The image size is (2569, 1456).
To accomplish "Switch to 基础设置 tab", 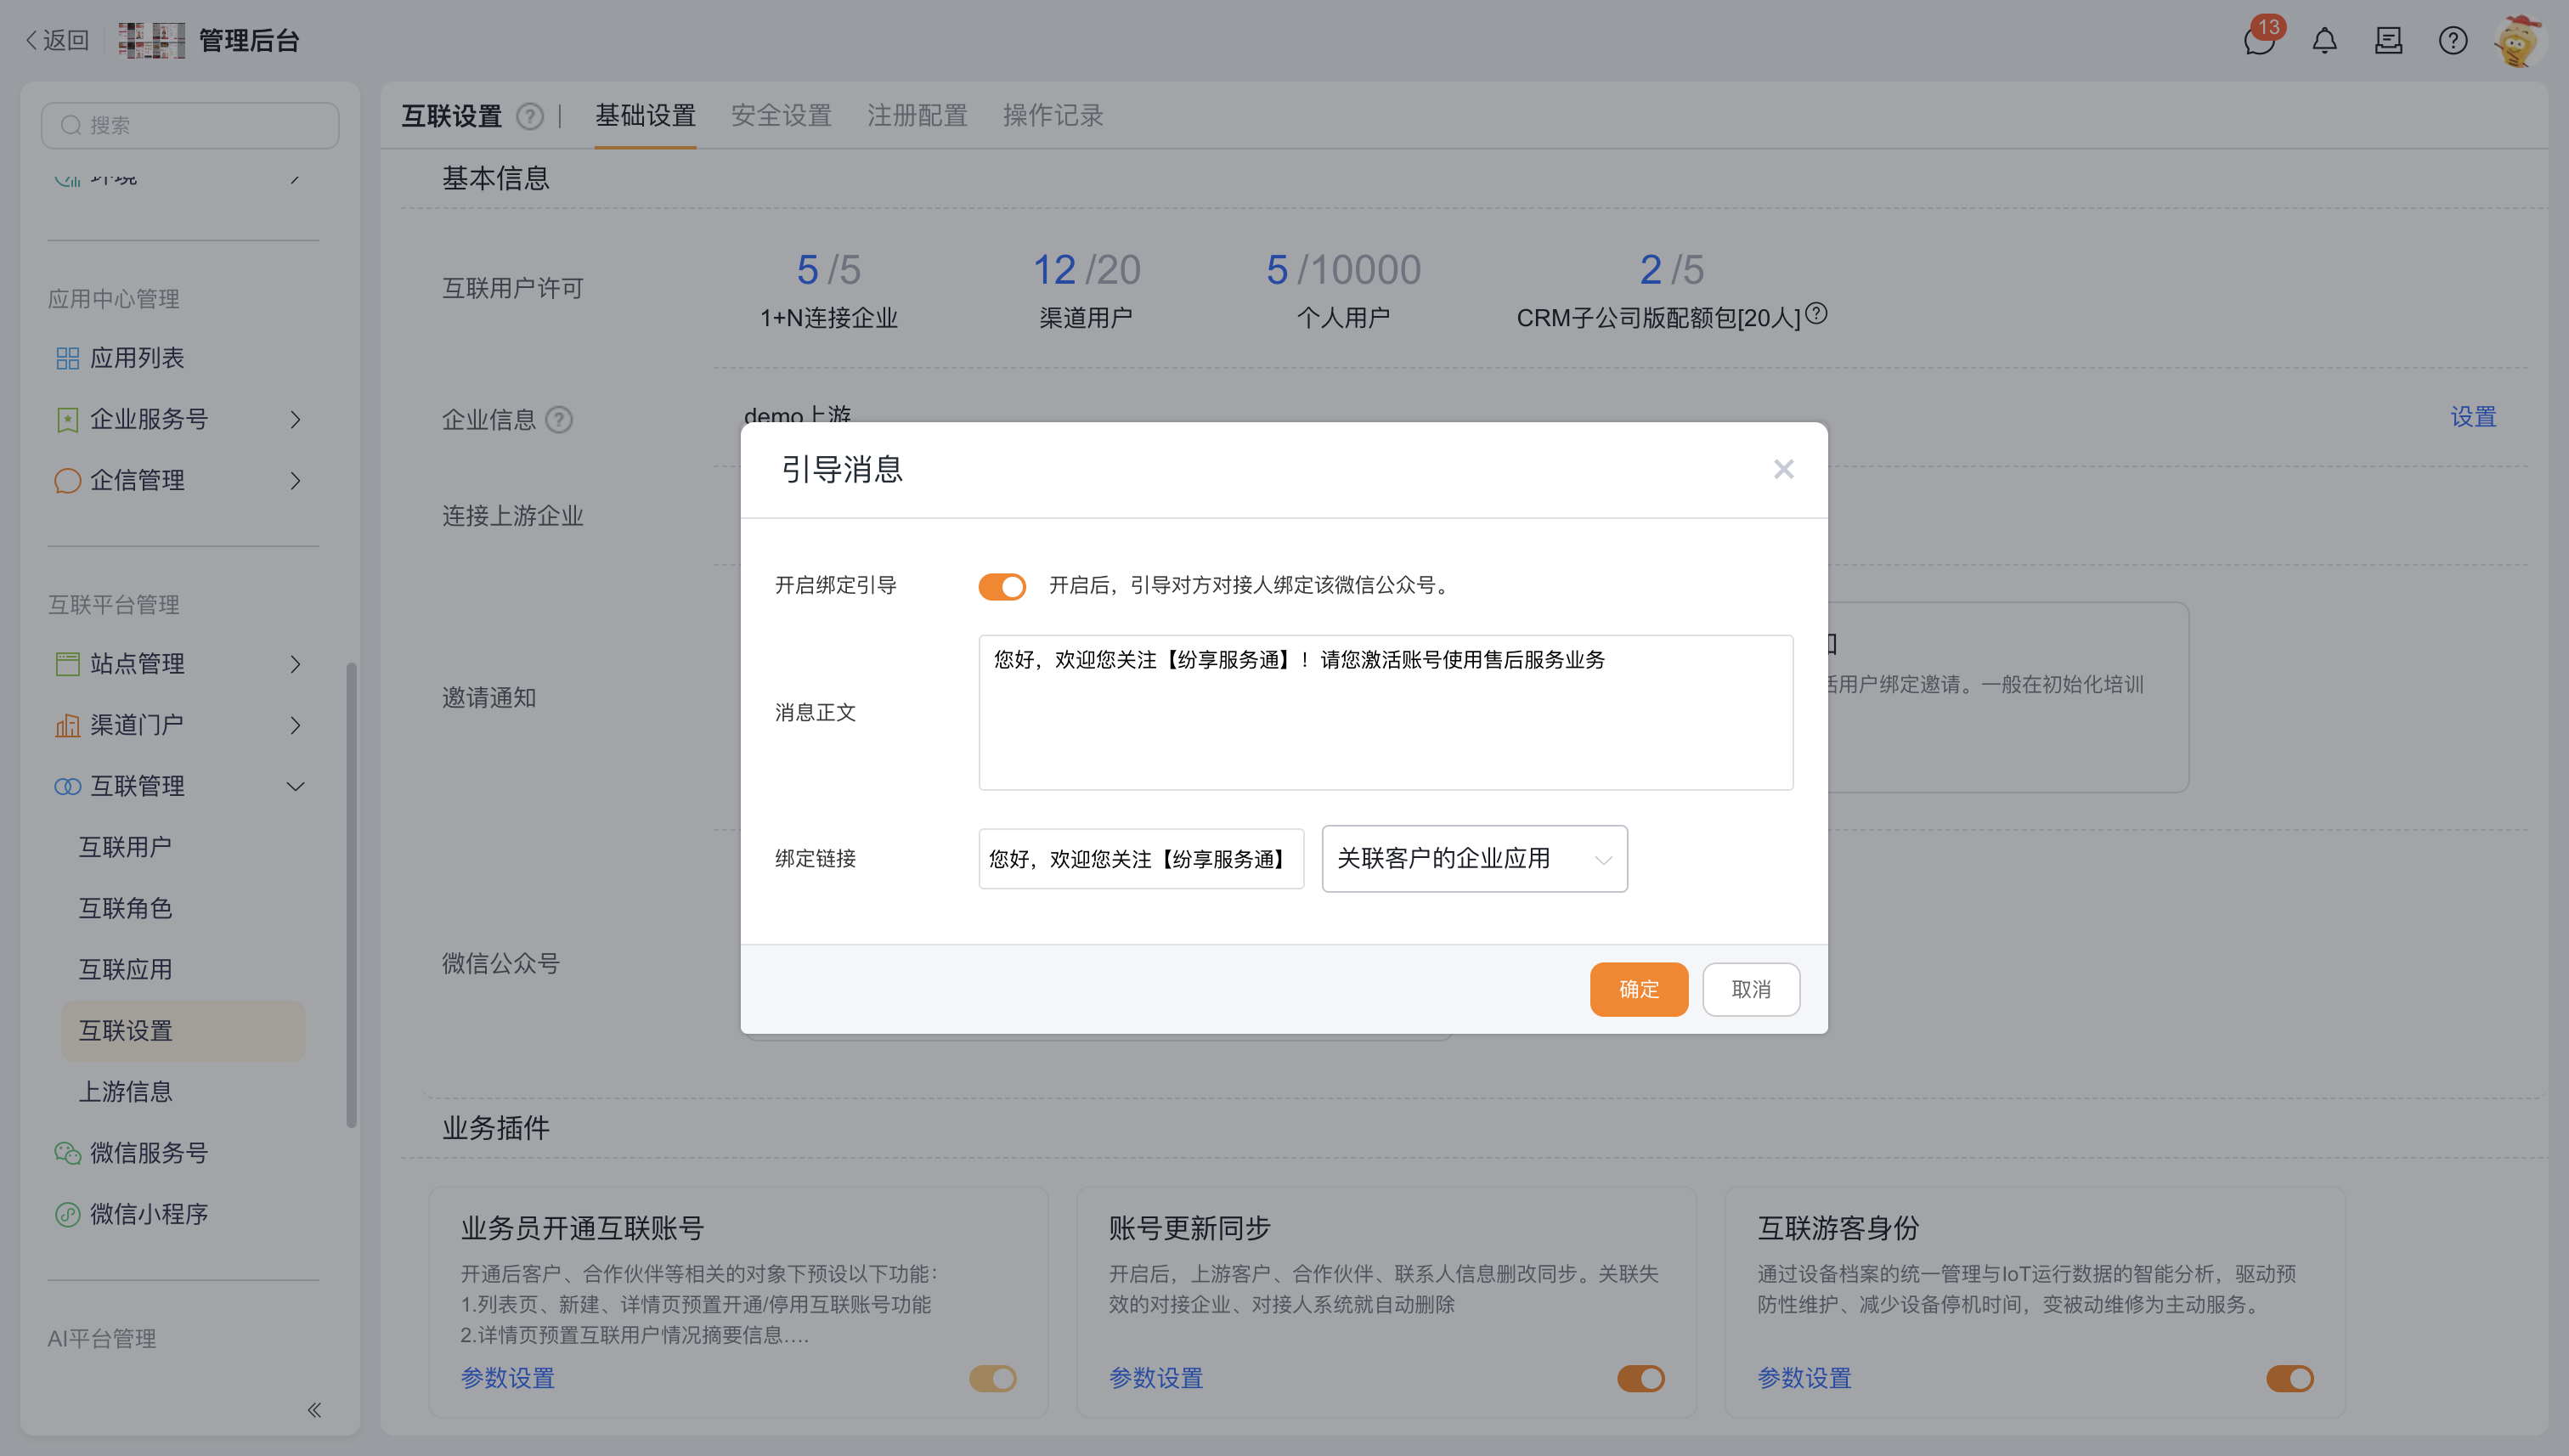I will (645, 116).
